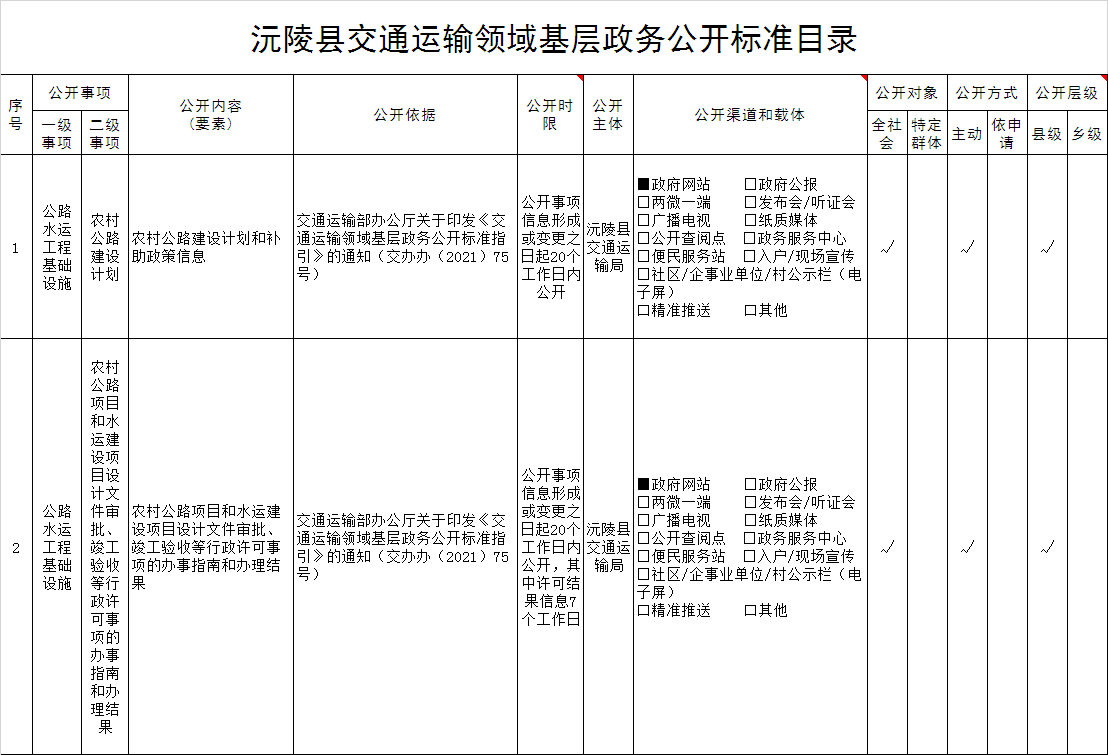Select the 其他 checkbox in row 2
1108x755 pixels.
(750, 610)
